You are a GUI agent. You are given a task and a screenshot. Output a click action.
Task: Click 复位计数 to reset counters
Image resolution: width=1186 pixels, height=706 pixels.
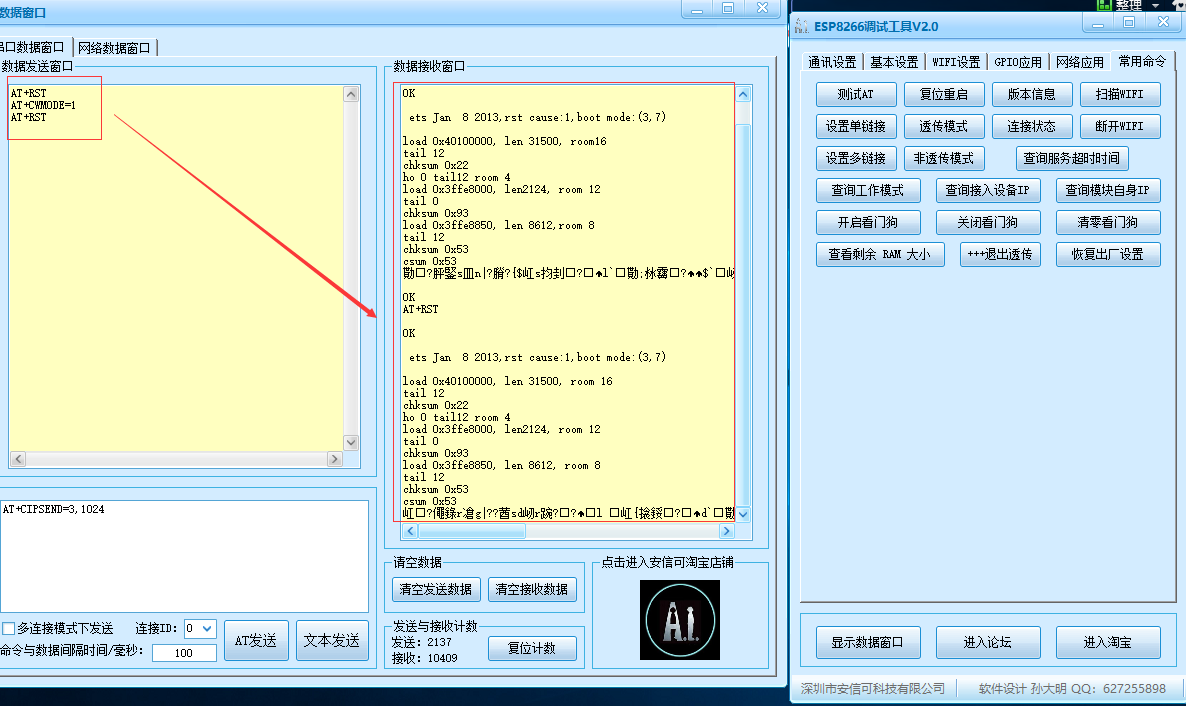click(x=532, y=648)
